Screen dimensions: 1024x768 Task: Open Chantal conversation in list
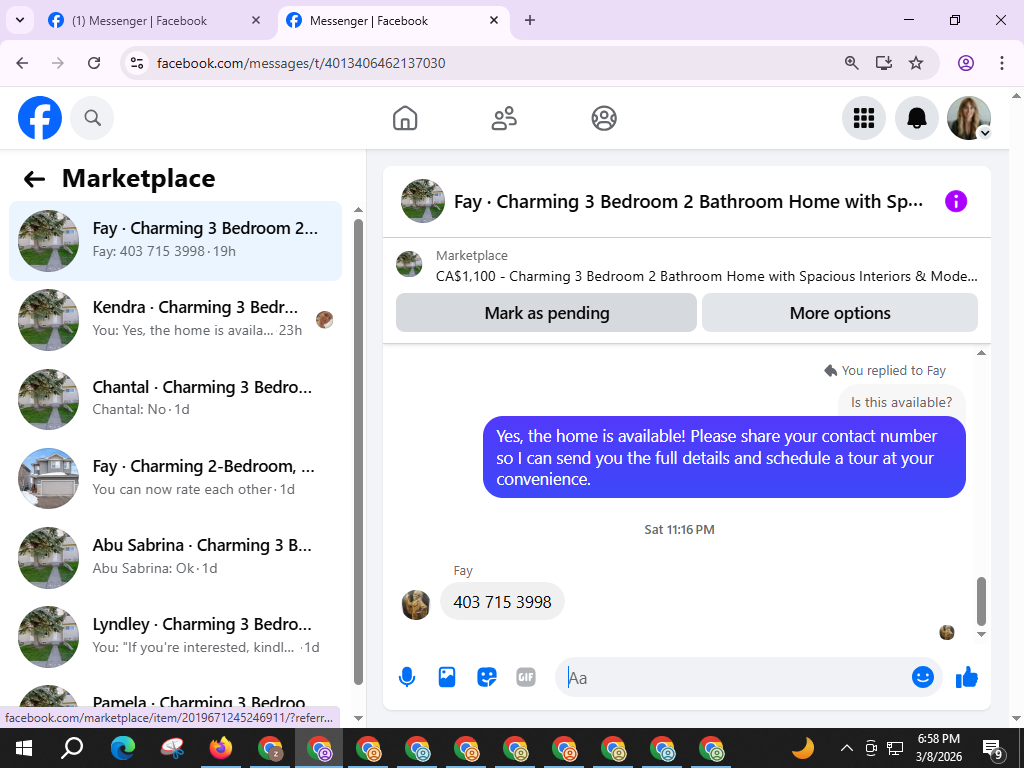click(175, 398)
